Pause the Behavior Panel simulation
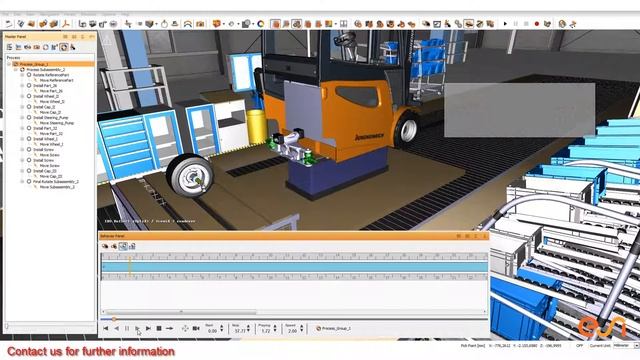Screen dimensions: 640x360 coord(127,328)
